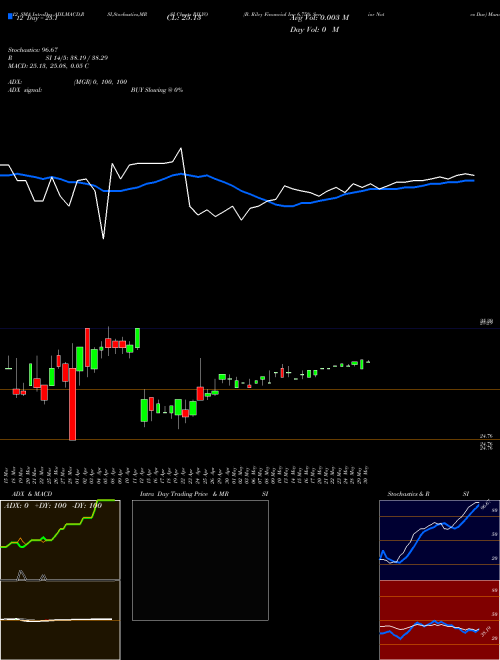The height and width of the screenshot is (660, 500).
Task: Click the red RSI chart panel
Action: click(439, 620)
